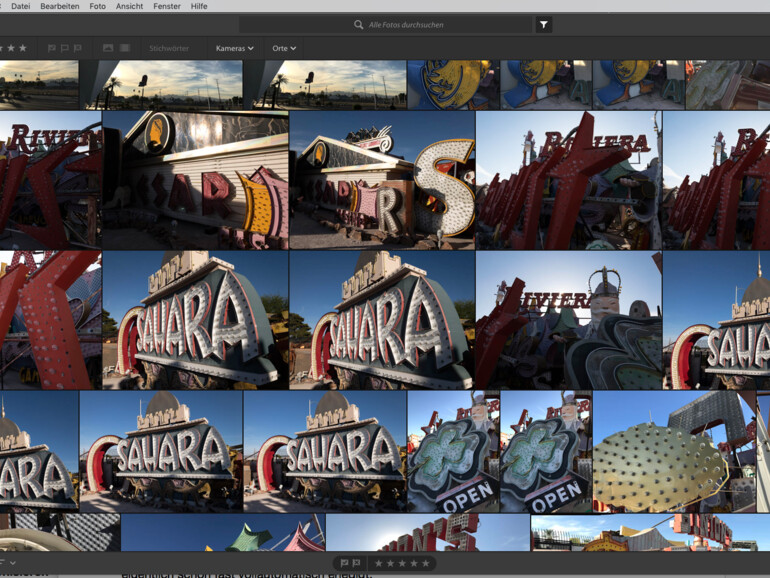This screenshot has width=770, height=578.
Task: Click the Stichwörter filter button
Action: tap(168, 48)
